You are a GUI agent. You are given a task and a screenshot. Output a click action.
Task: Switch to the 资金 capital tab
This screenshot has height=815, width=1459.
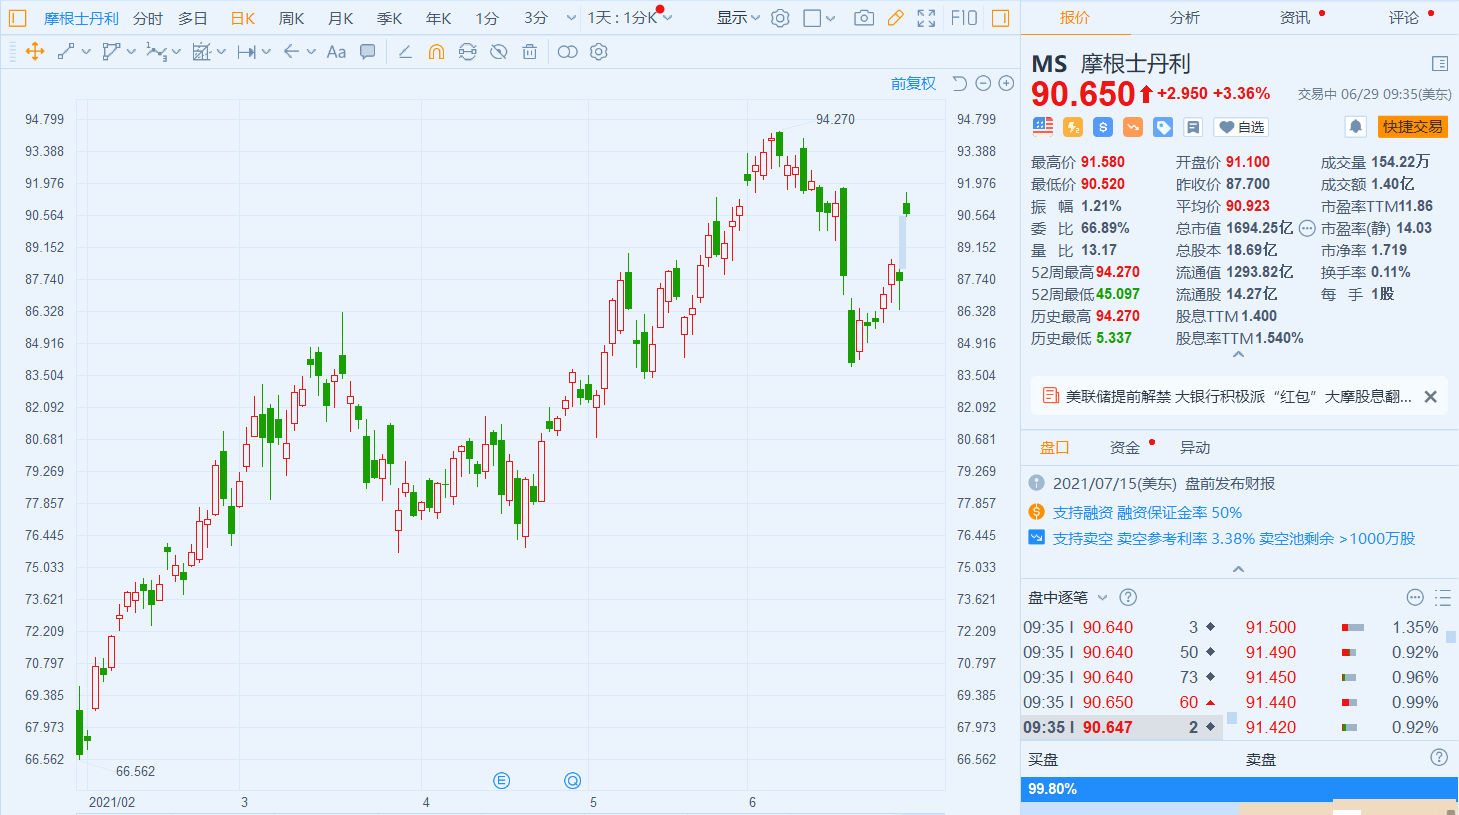click(1125, 448)
